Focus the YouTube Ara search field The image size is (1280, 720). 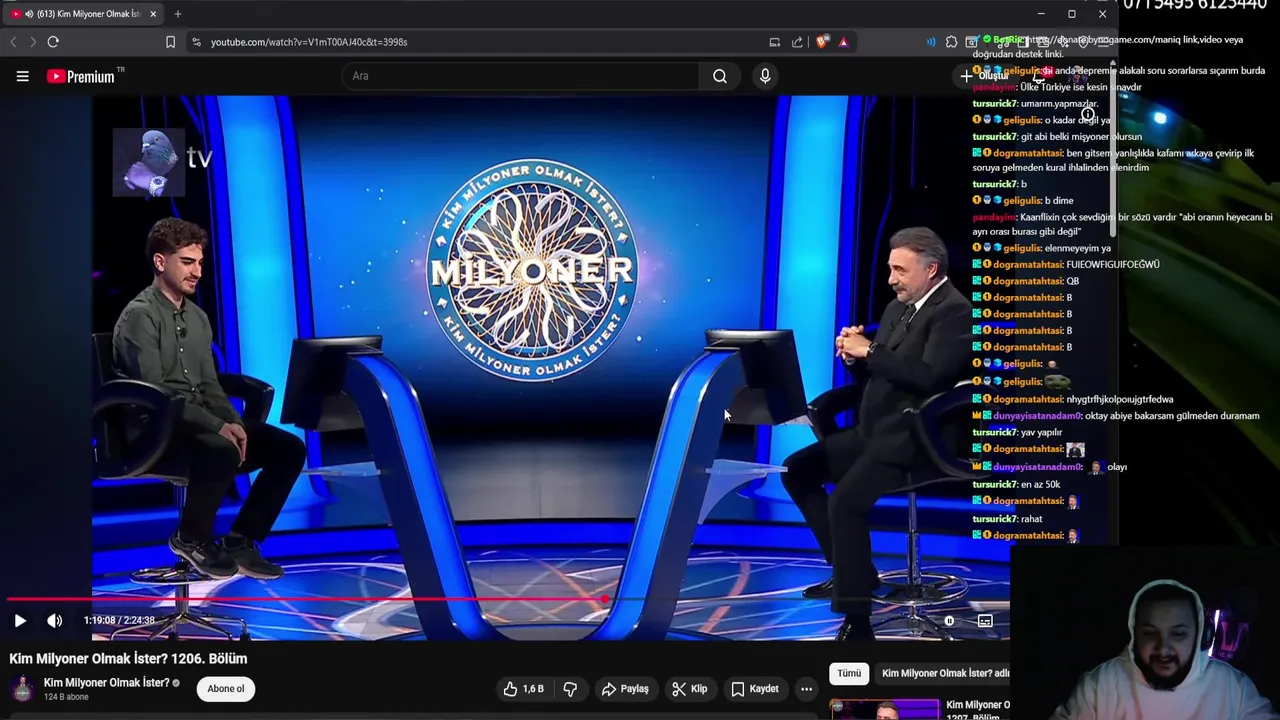[520, 76]
